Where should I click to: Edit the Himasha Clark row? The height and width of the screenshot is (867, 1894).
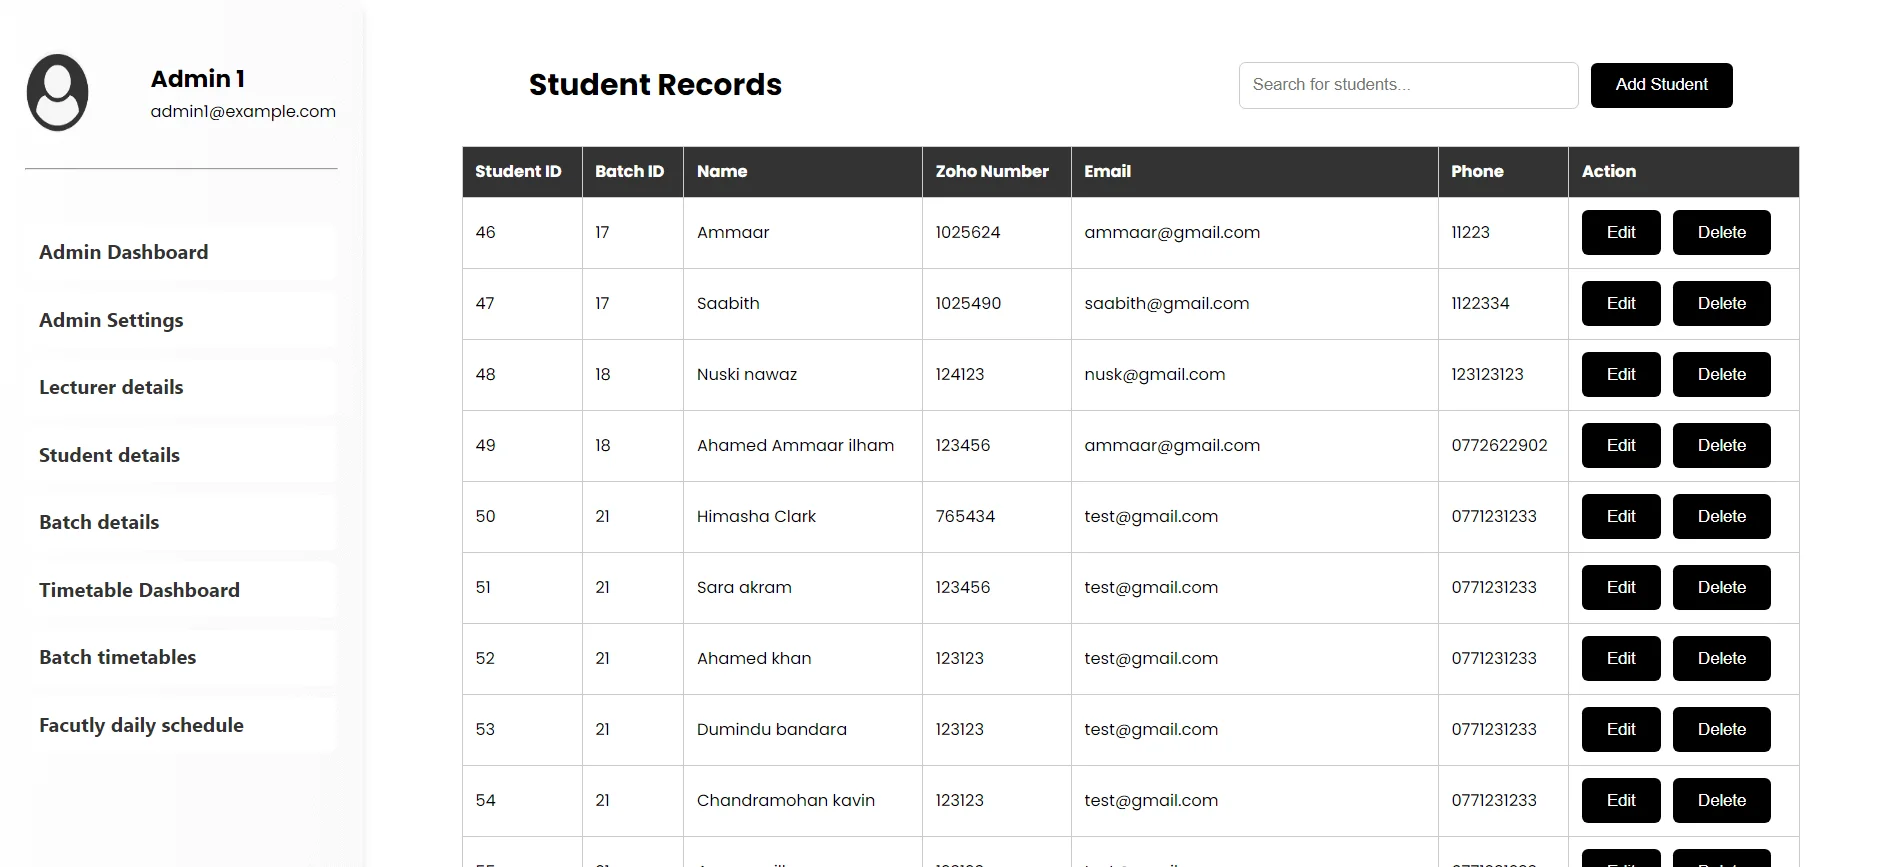tap(1621, 516)
